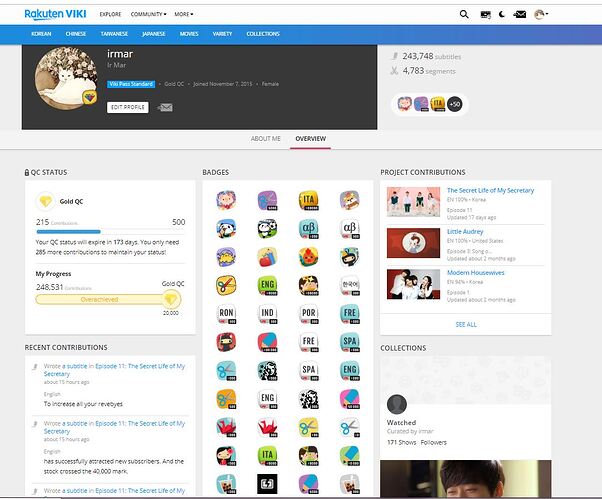Click See All under Project Contributions
602x499 pixels.
(x=466, y=324)
